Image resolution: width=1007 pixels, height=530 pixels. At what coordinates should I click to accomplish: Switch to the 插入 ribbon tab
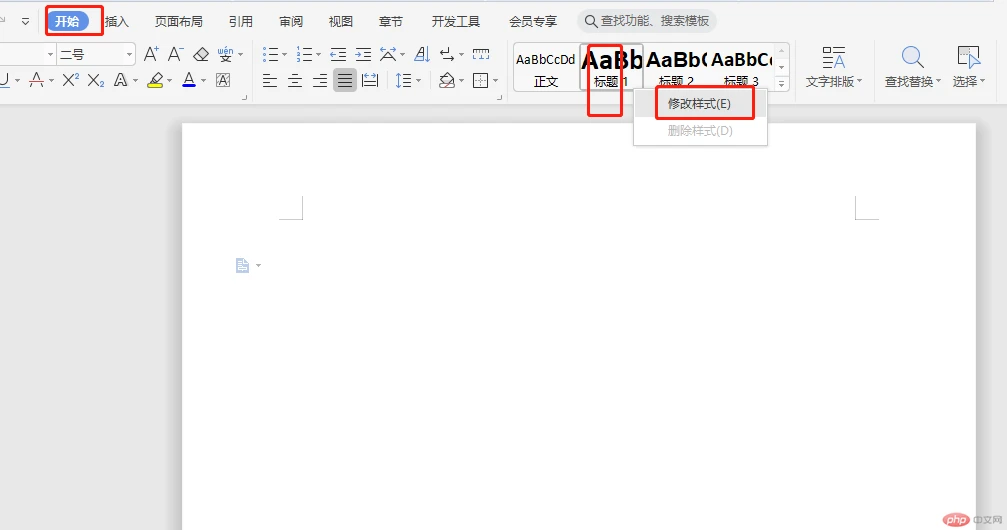117,21
